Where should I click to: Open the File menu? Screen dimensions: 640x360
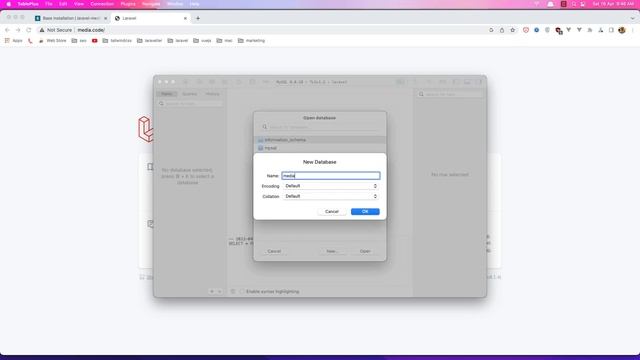tap(49, 4)
